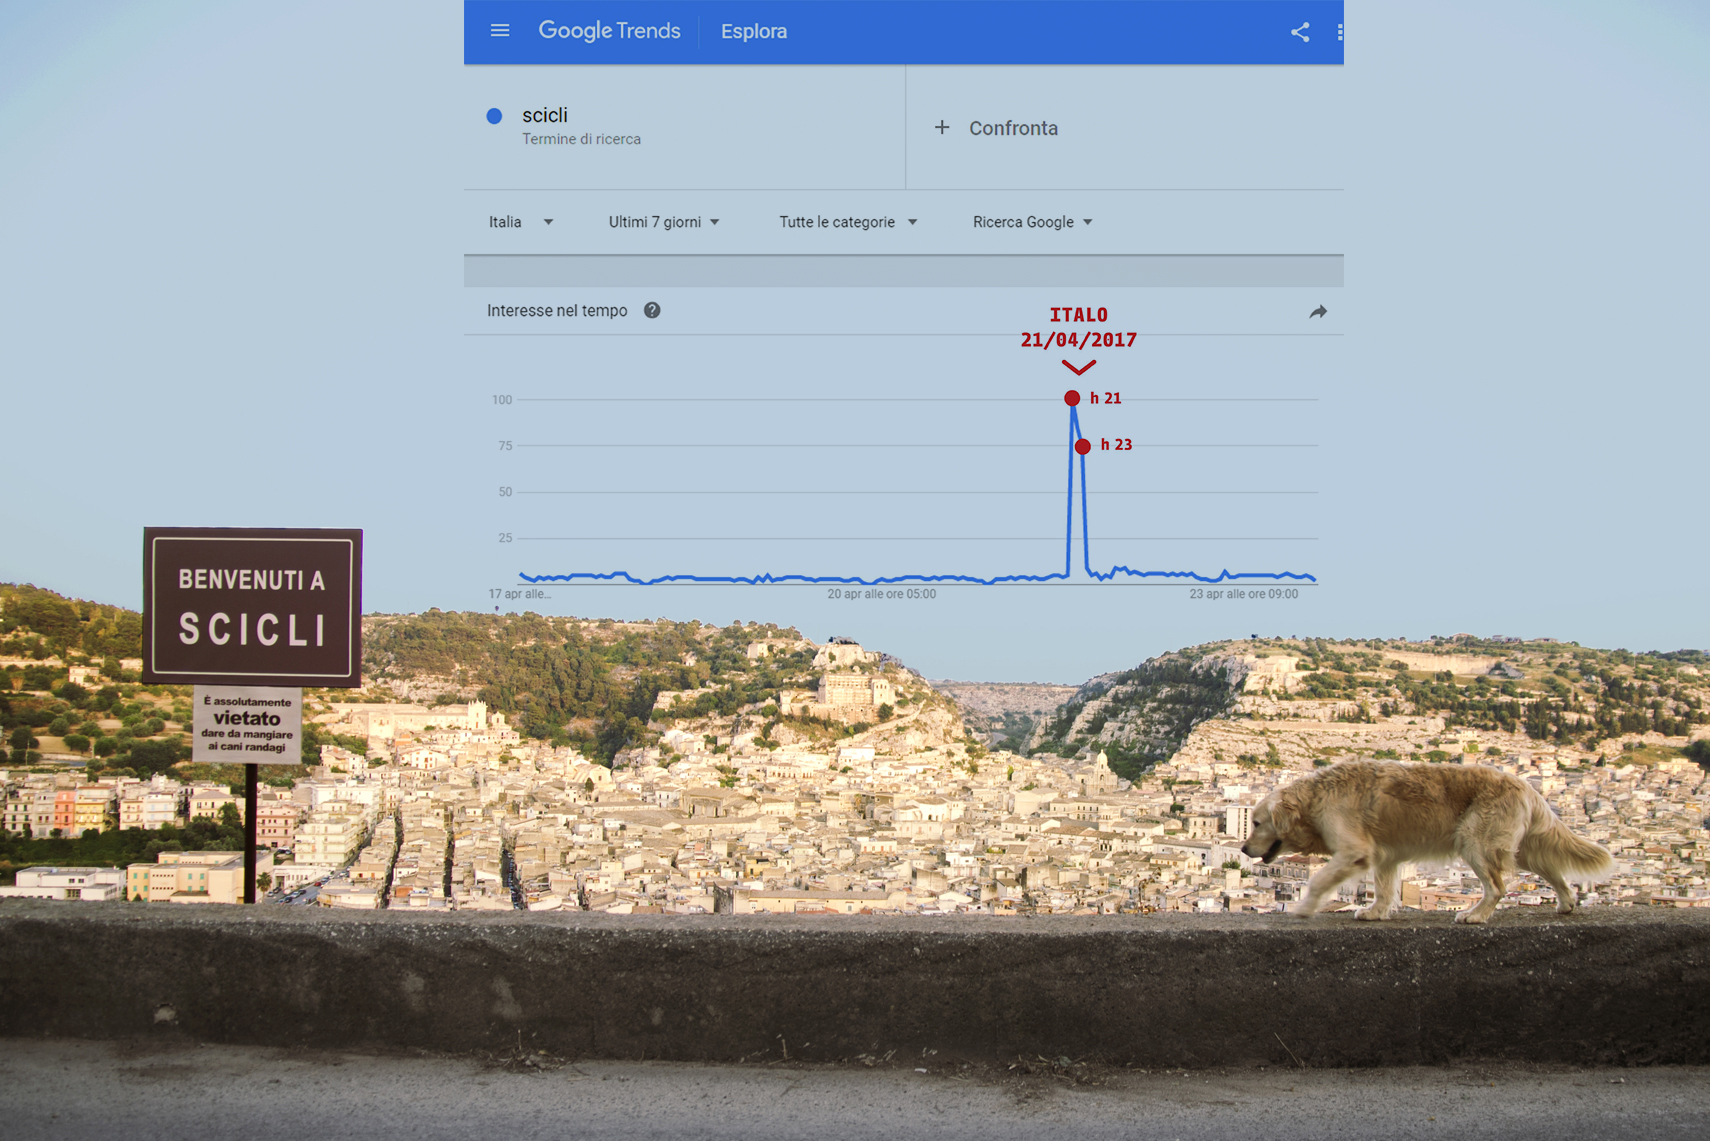Click the share icon in the blue header

pyautogui.click(x=1299, y=32)
